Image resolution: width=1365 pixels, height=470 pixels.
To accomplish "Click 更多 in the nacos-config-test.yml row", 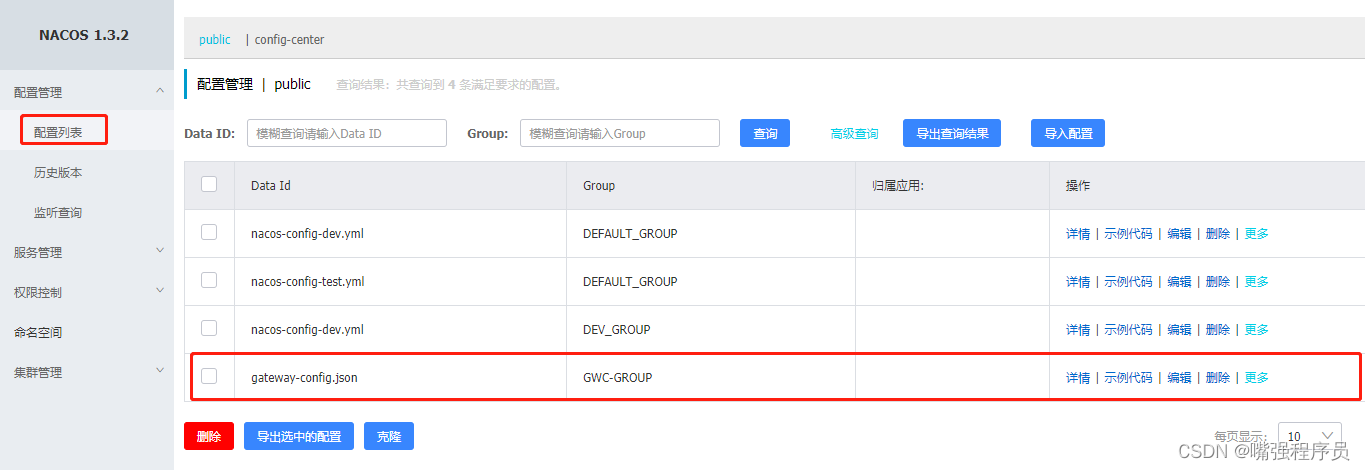I will [1257, 281].
